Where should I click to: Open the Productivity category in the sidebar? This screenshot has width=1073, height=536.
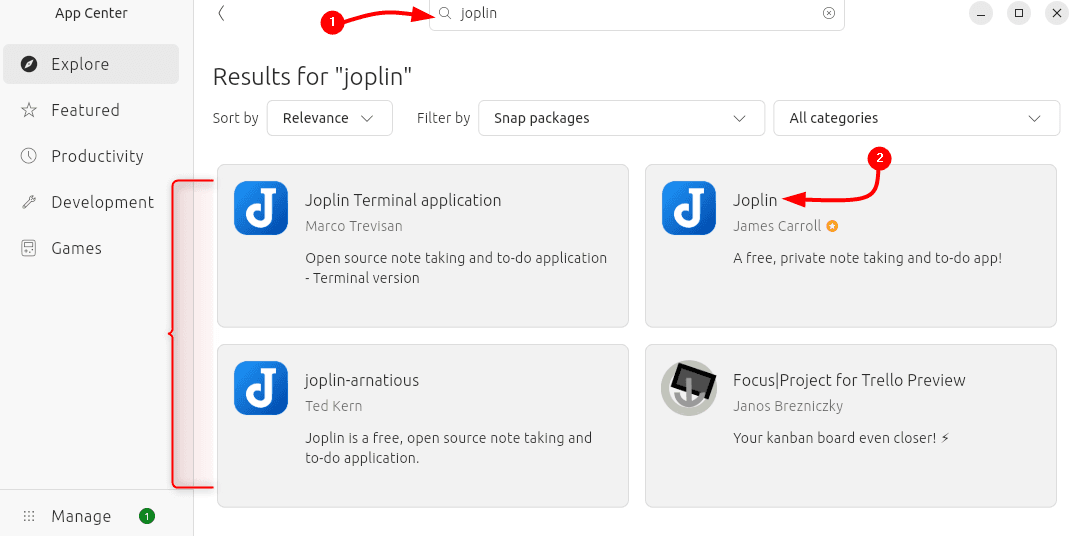(x=97, y=156)
